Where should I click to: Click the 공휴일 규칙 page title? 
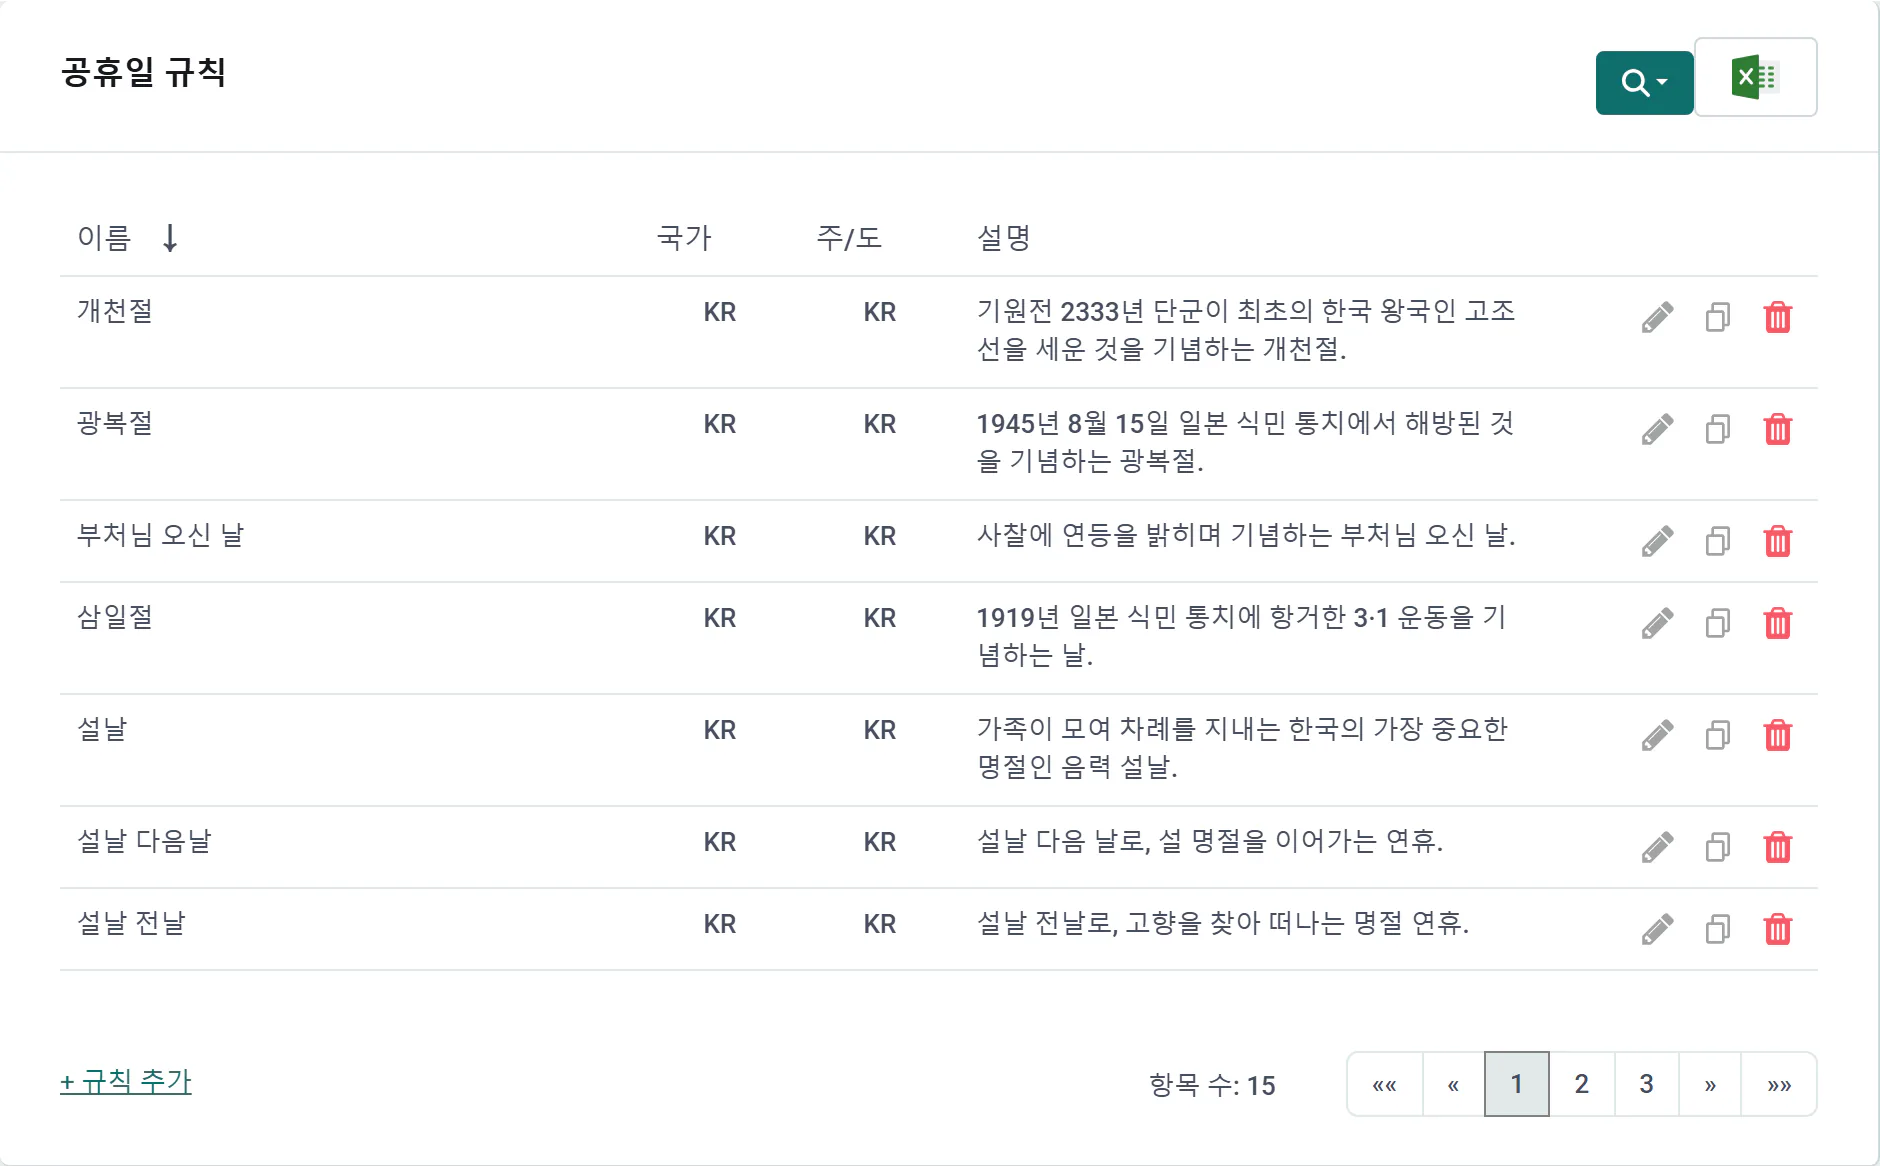click(x=144, y=72)
